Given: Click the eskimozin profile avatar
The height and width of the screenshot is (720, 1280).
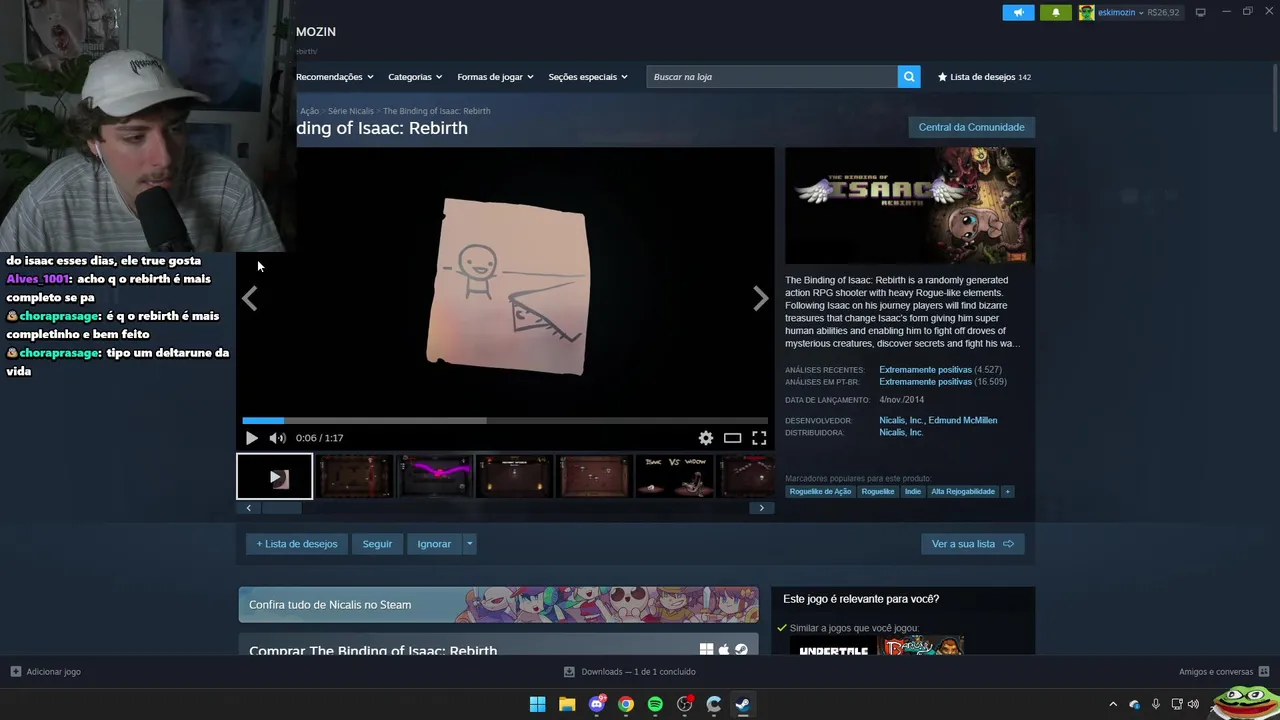Looking at the screenshot, I should coord(1086,13).
